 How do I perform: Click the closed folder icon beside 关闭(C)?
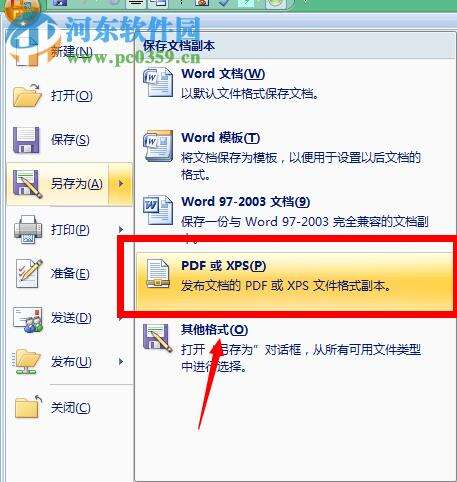coord(29,407)
